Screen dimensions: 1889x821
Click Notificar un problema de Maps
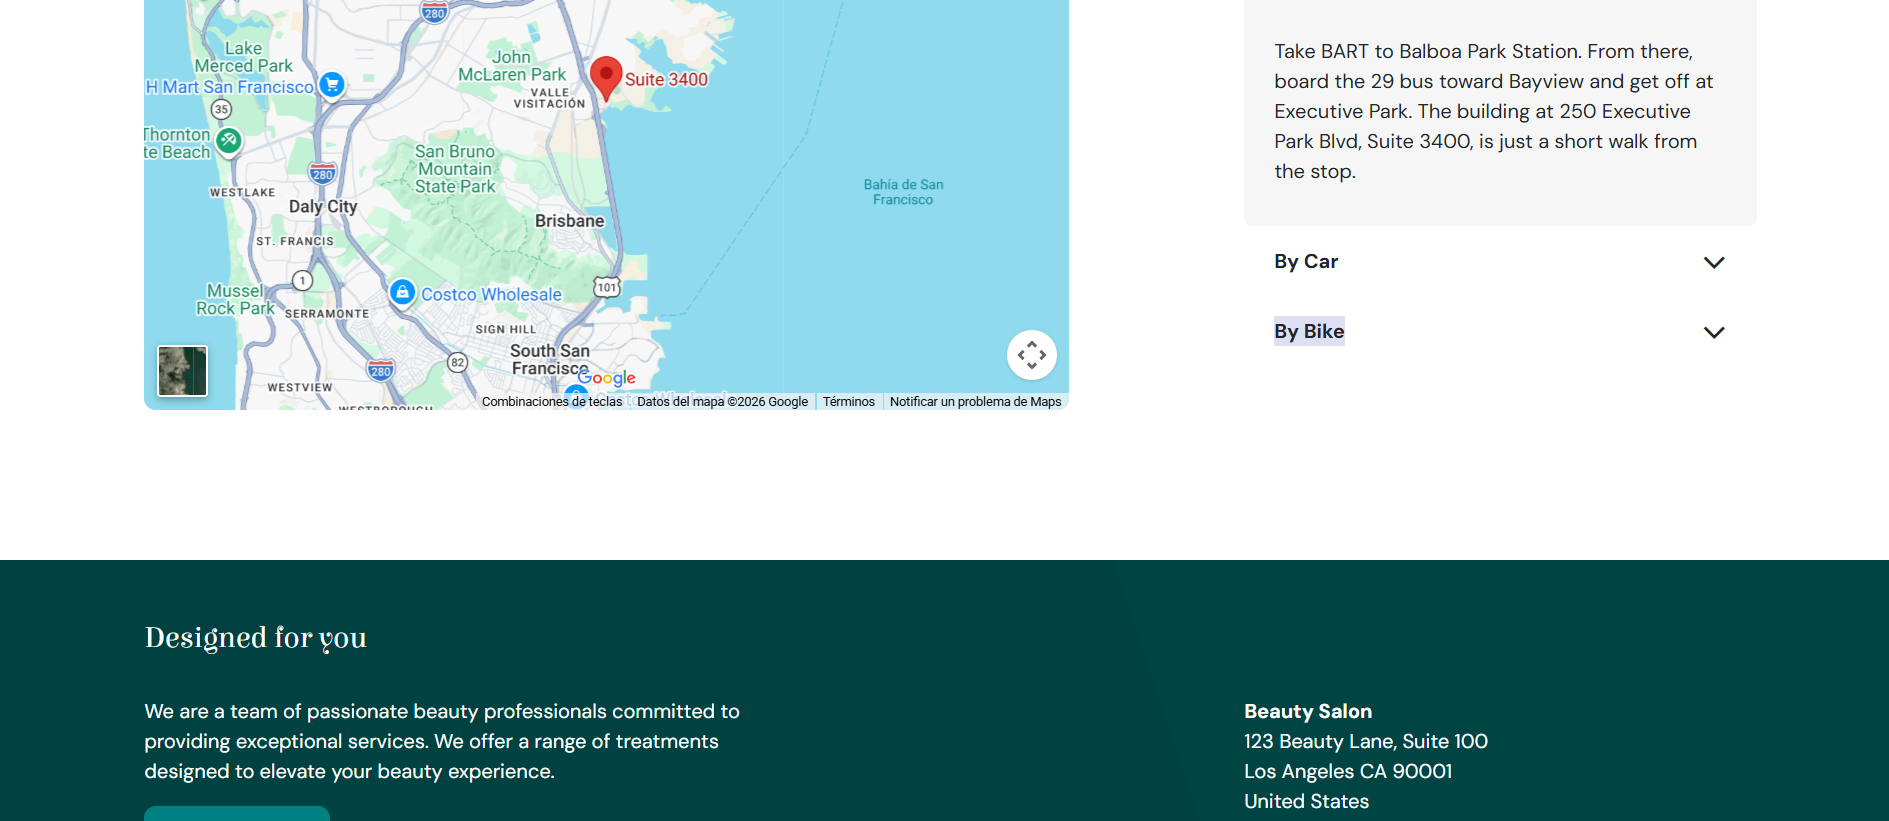(976, 402)
